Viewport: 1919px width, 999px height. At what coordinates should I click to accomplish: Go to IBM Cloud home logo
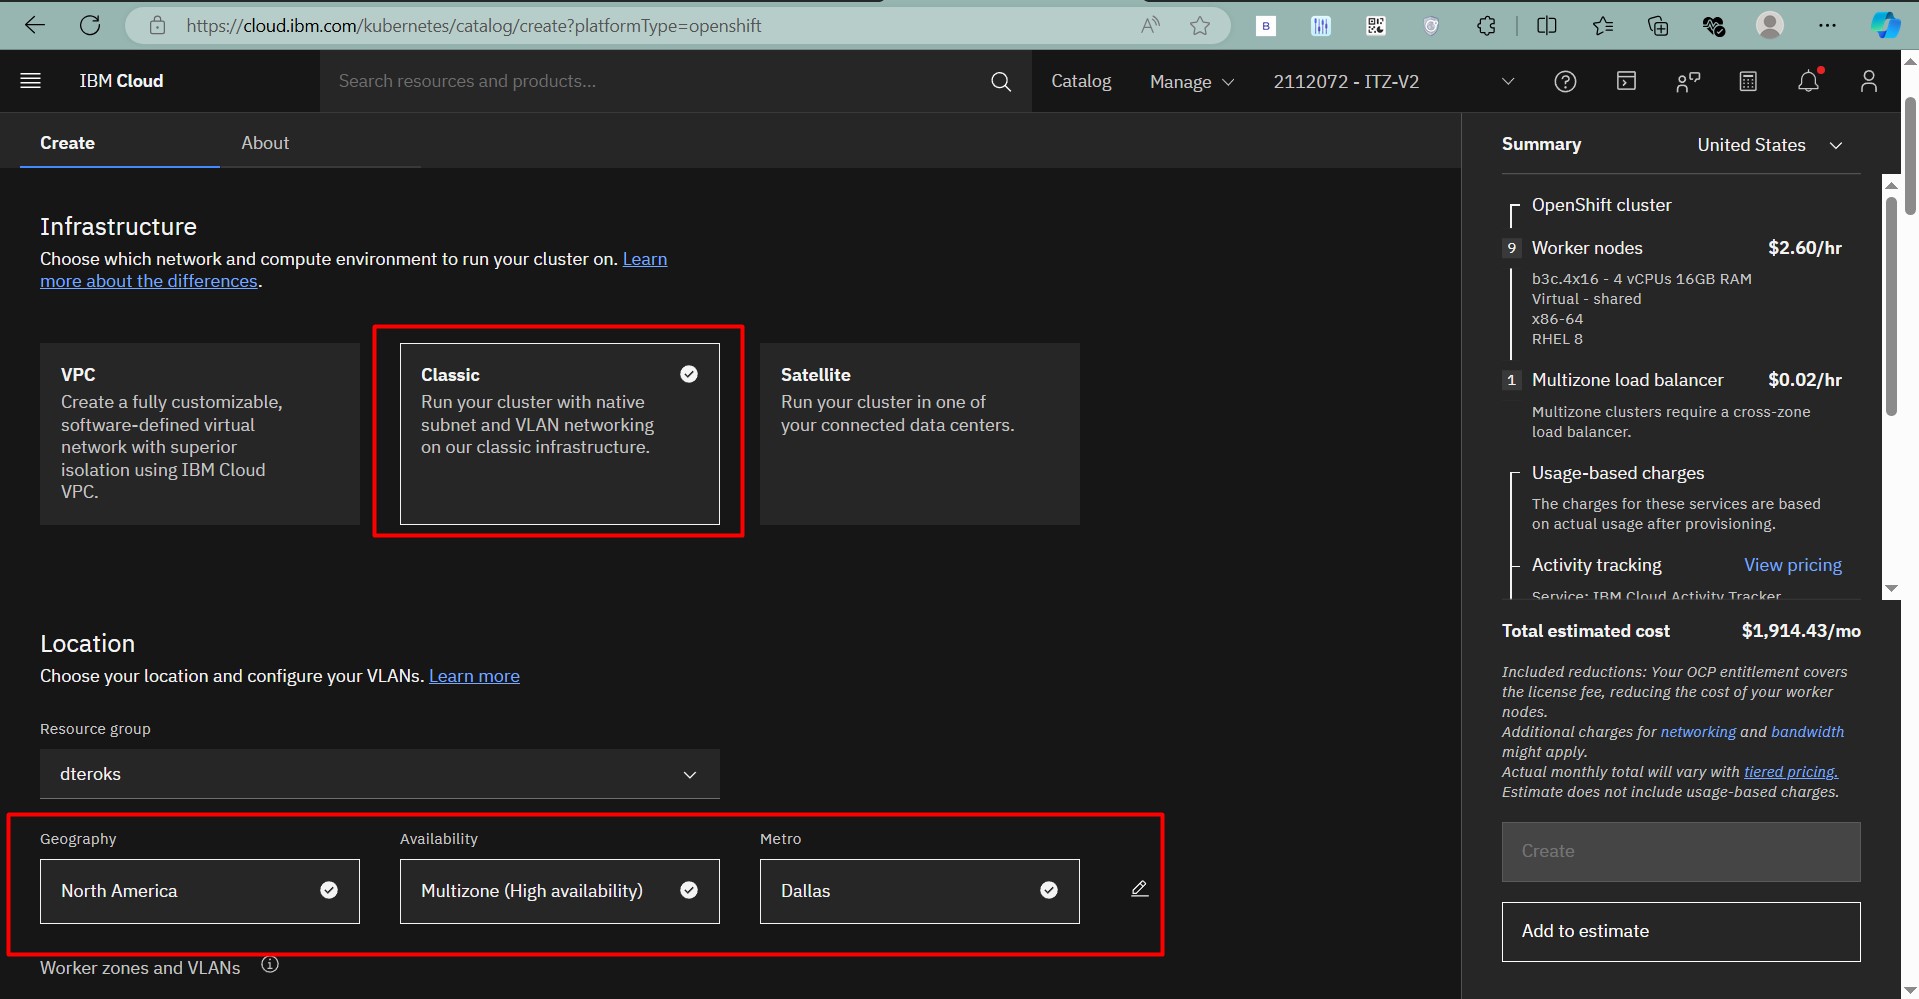click(x=121, y=81)
